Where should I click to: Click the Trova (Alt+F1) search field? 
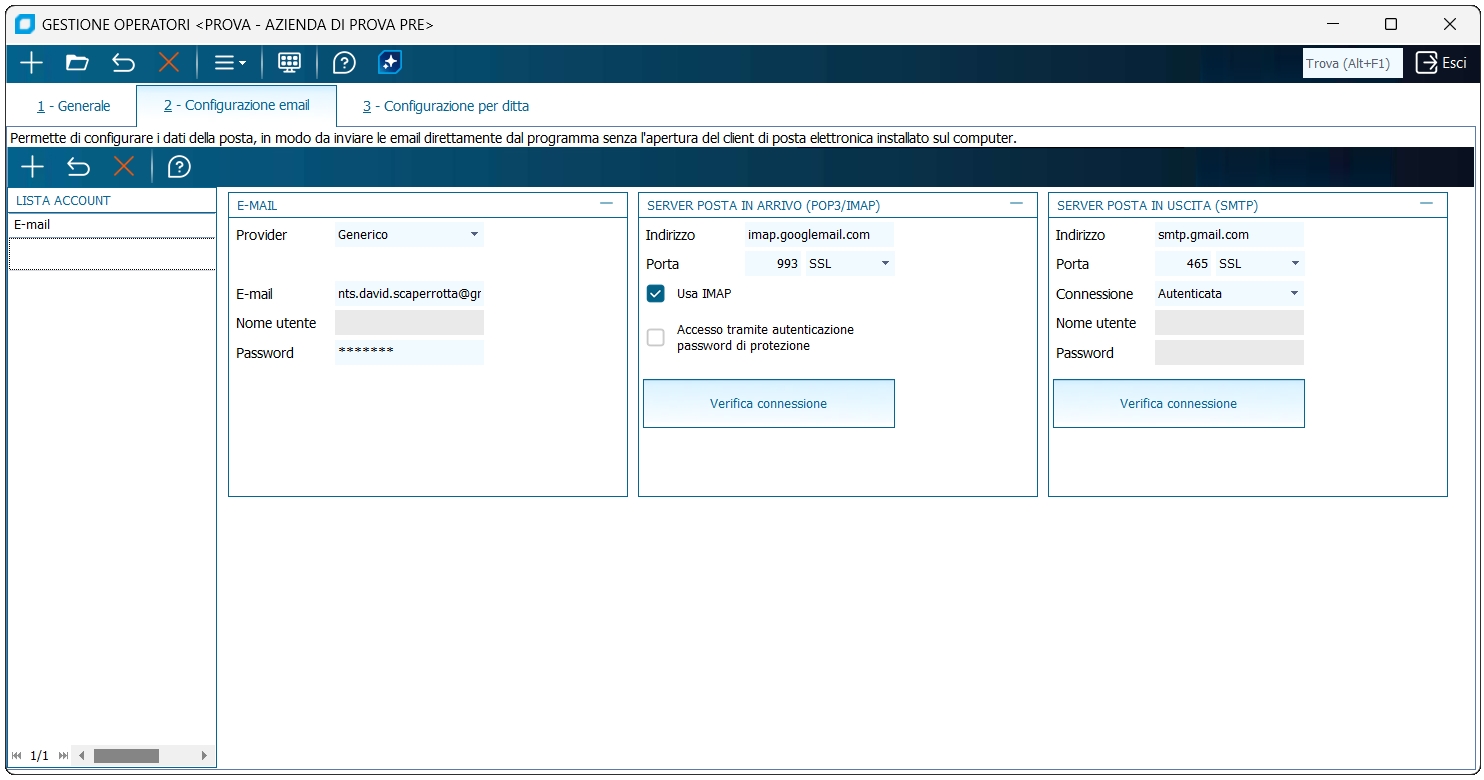(x=1353, y=63)
